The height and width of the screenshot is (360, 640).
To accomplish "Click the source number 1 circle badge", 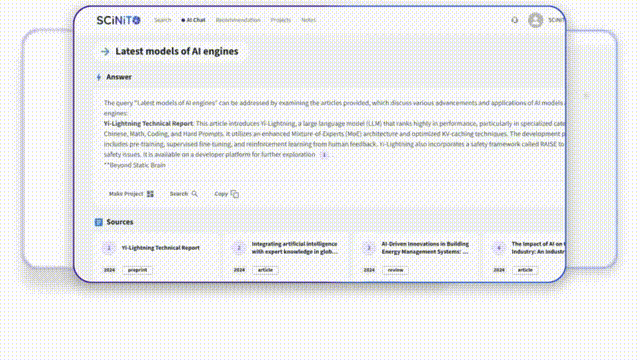I will click(109, 248).
